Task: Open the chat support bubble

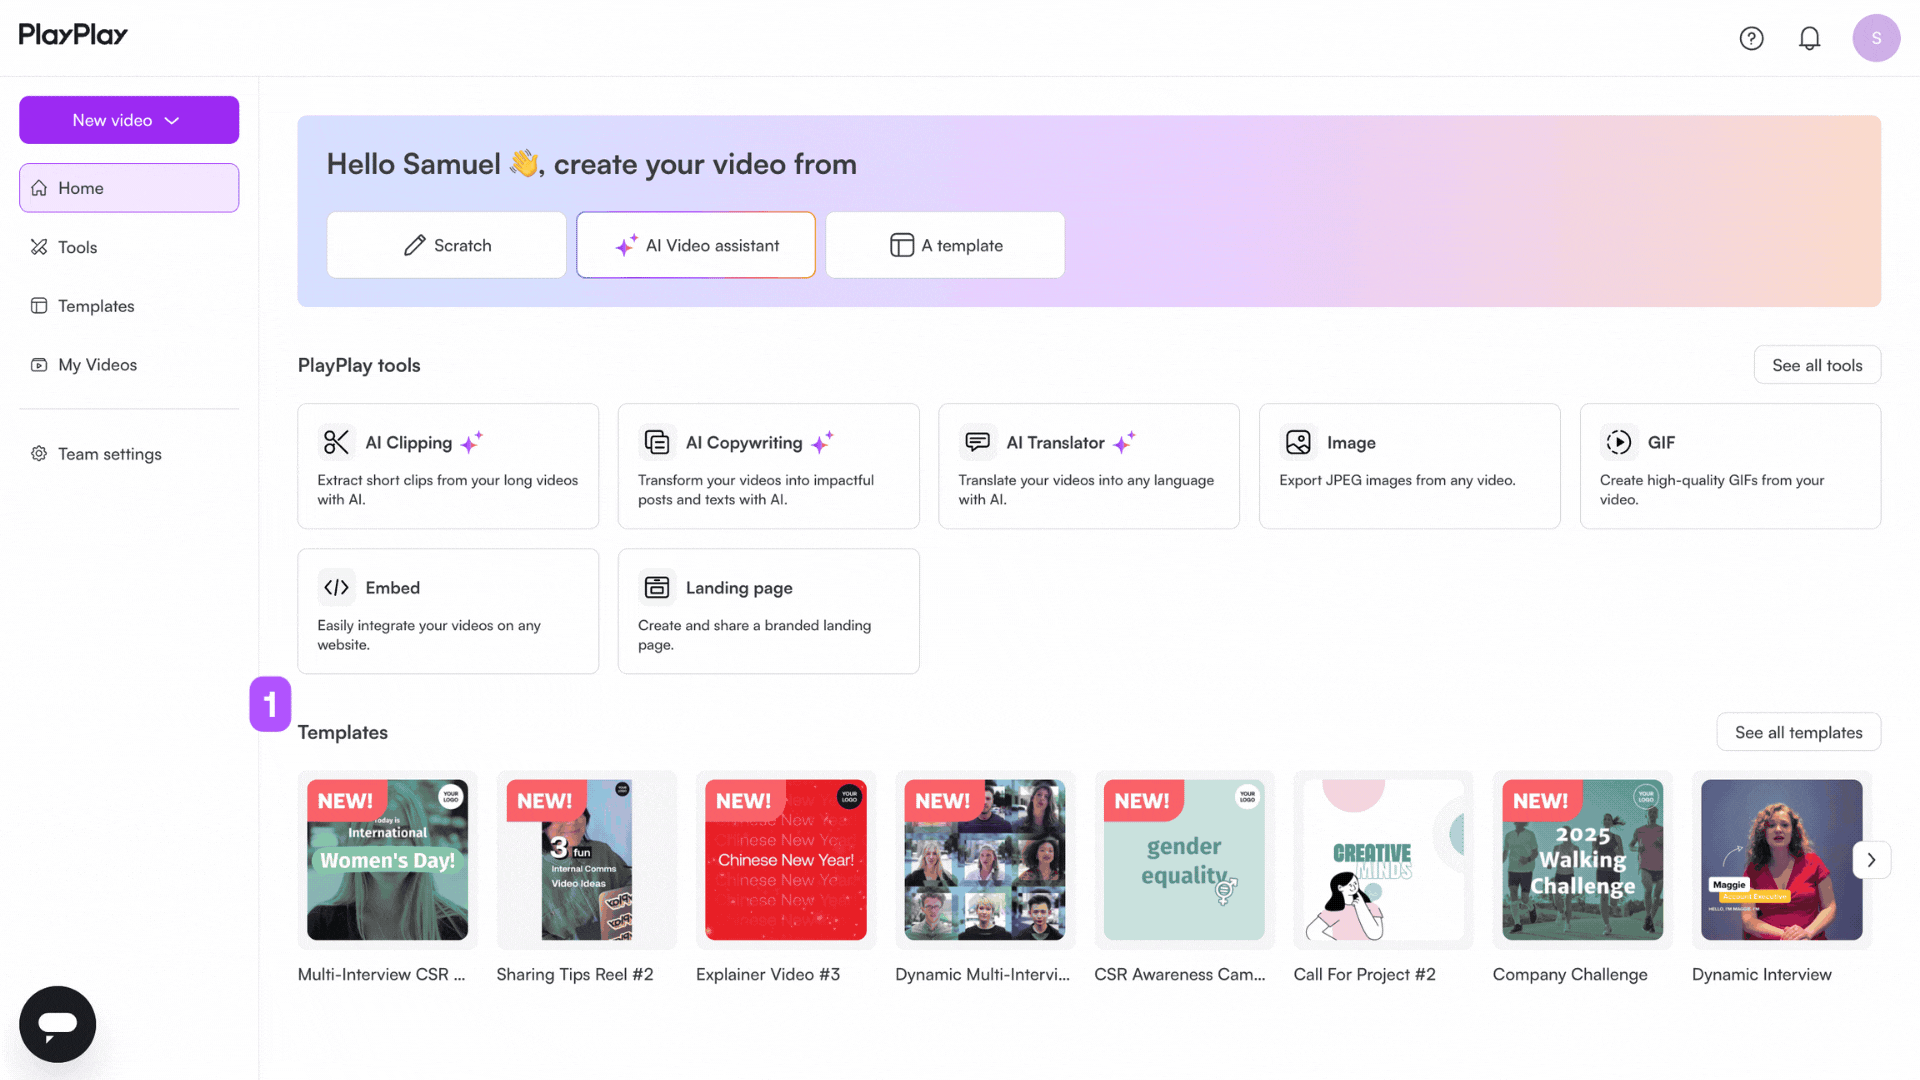Action: point(57,1024)
